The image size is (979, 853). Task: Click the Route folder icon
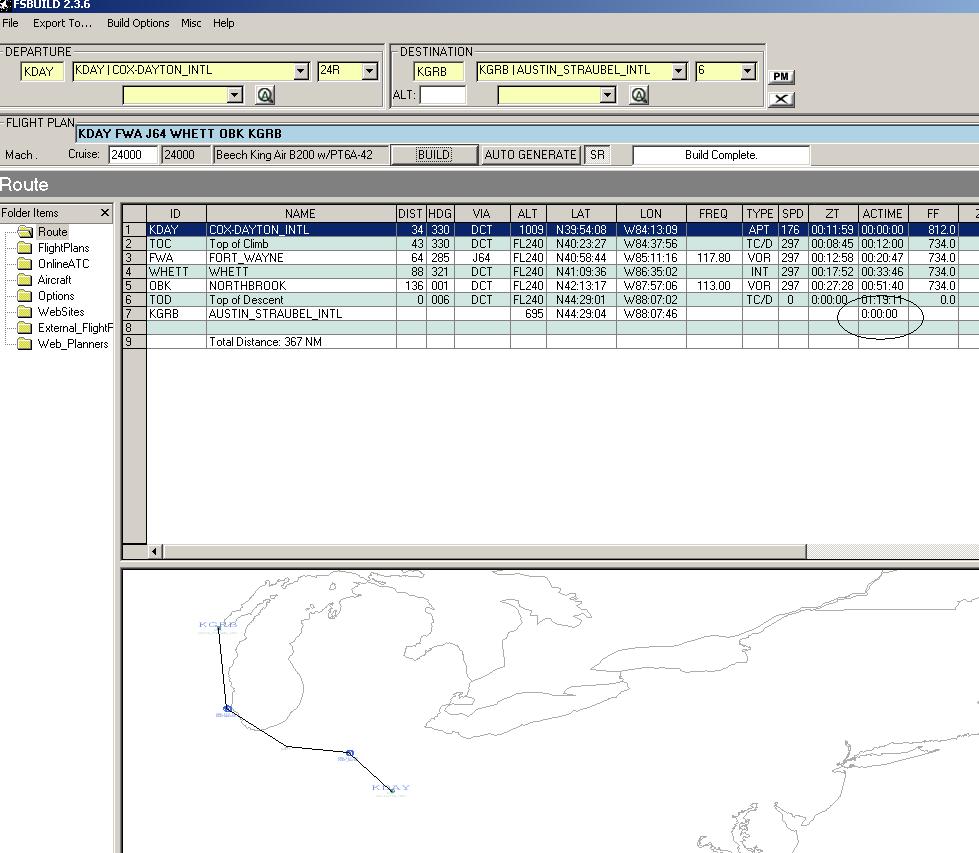click(x=25, y=232)
